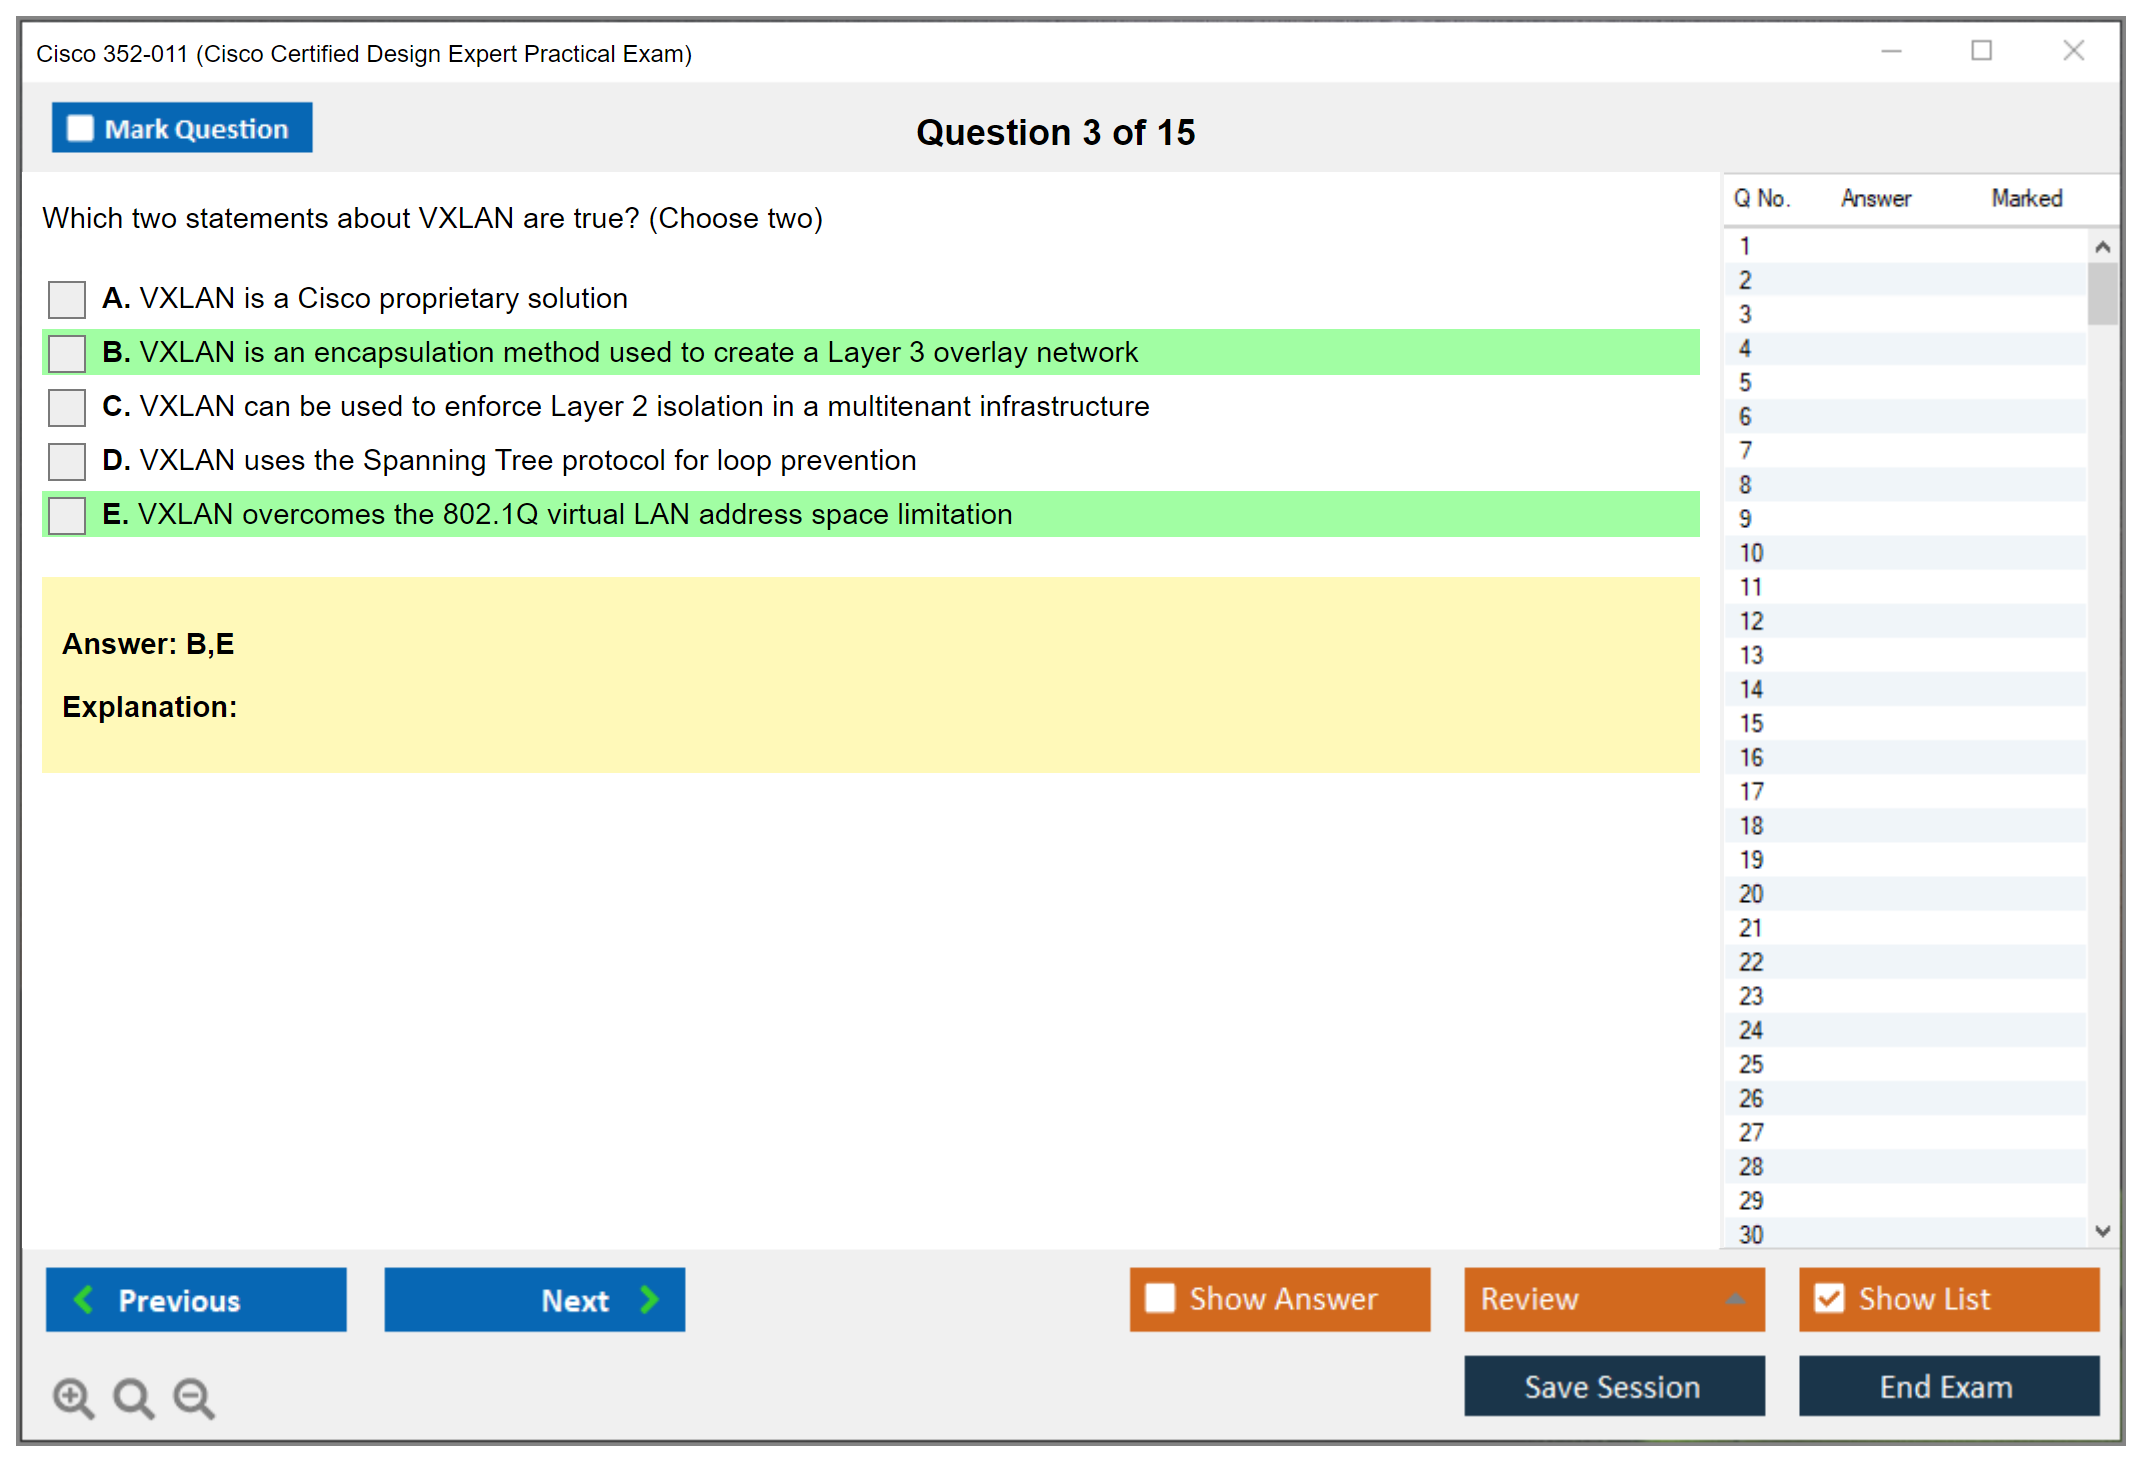Screen dimensions: 2150x1470
Task: Click the reset zoom magnifier icon
Action: tap(133, 1397)
